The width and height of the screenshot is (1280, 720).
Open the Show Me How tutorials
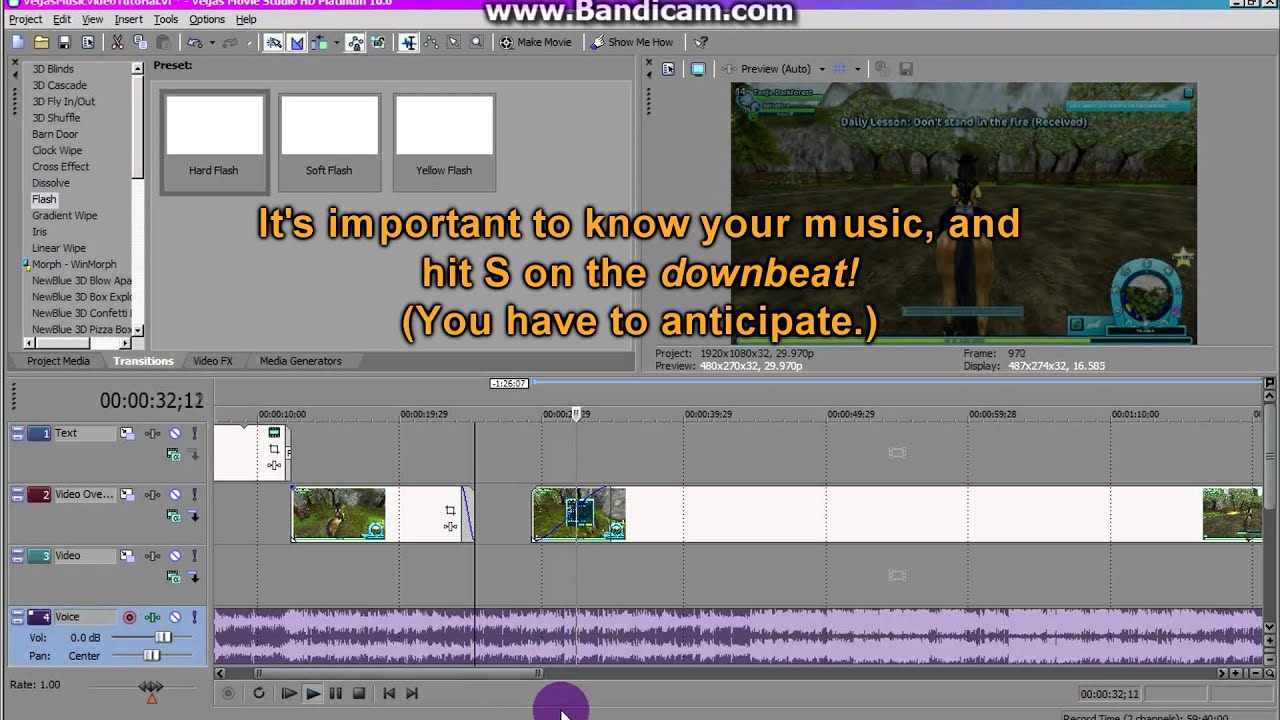point(632,42)
